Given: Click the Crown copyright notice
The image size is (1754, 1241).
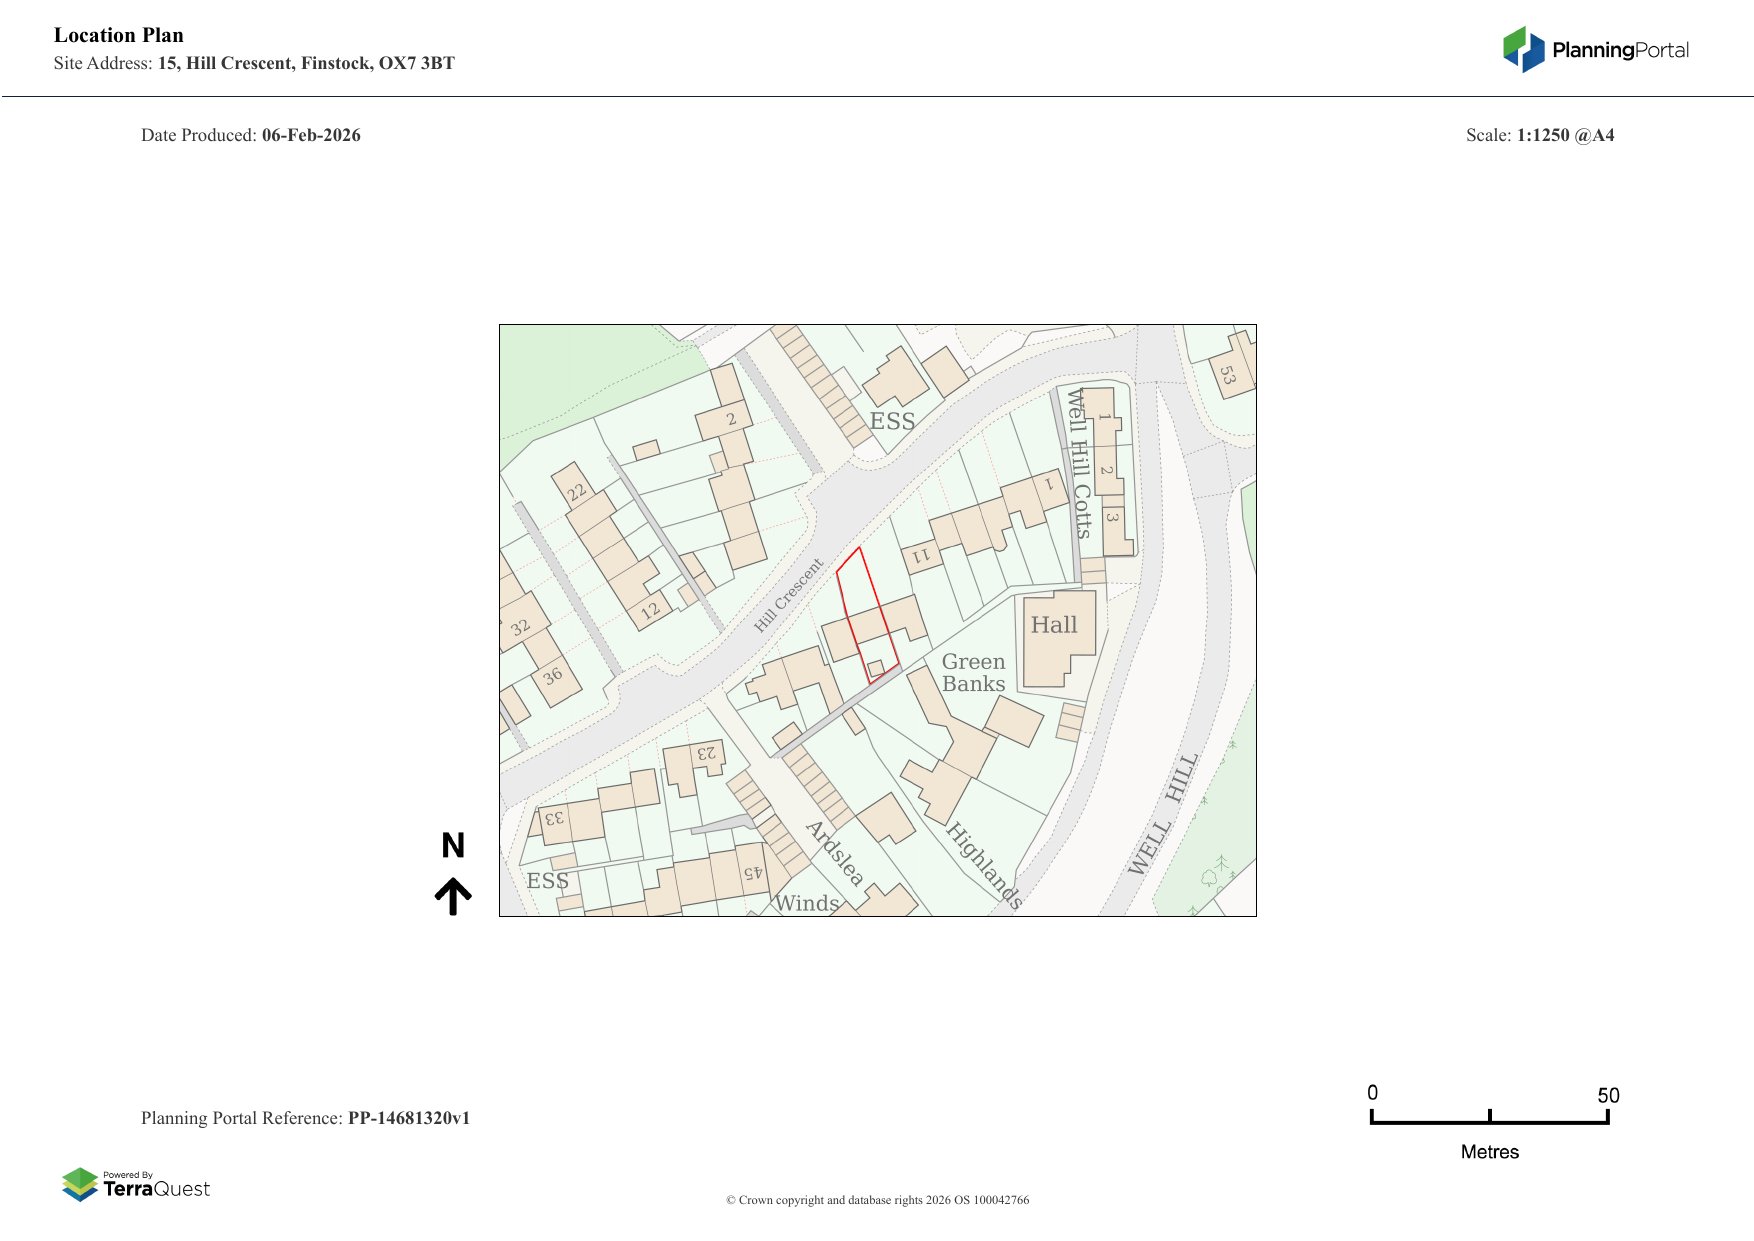Looking at the screenshot, I should click(877, 1200).
